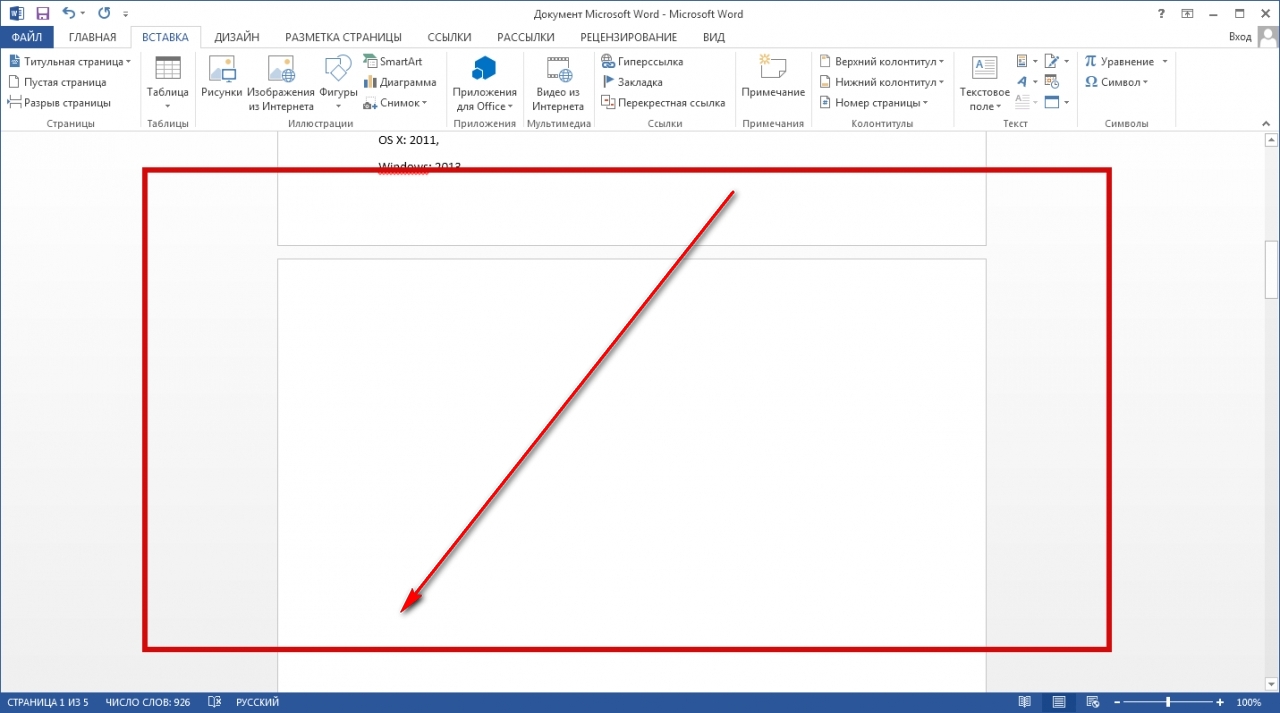Click the text line 'OS X: 2011,'
The height and width of the screenshot is (713, 1280).
(x=408, y=140)
